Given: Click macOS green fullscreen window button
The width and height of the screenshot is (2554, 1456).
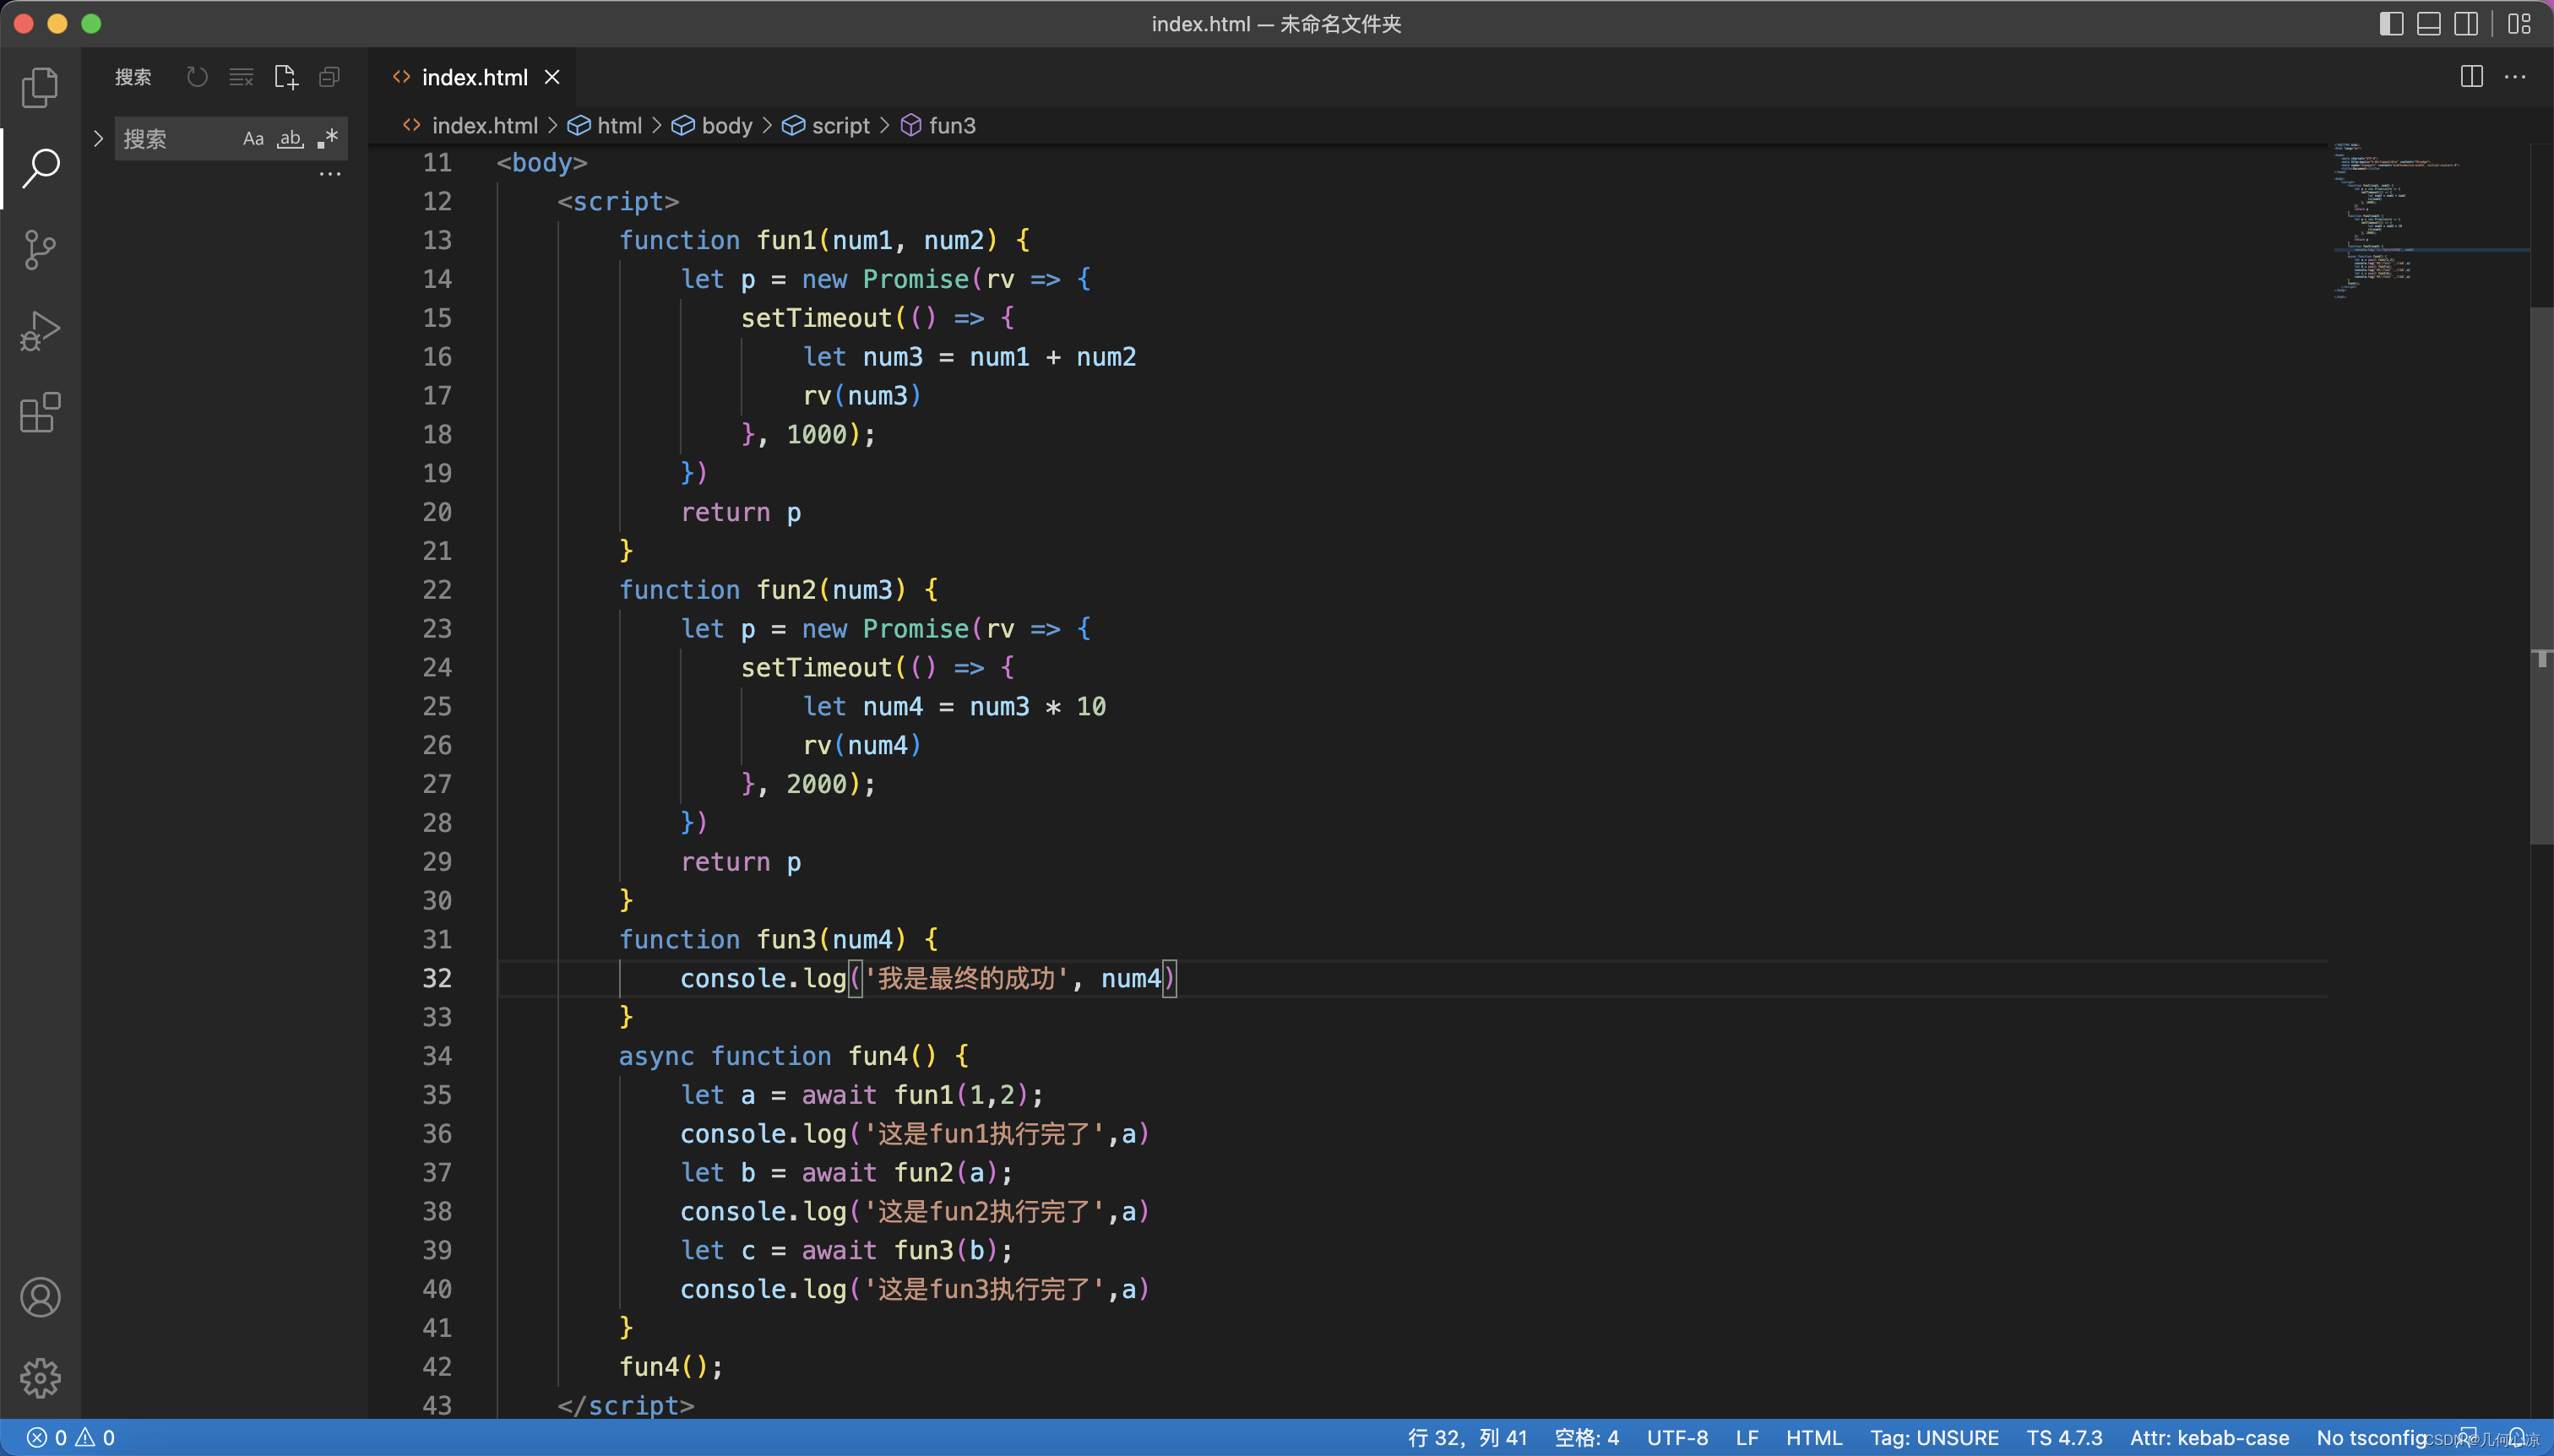Looking at the screenshot, I should 91,24.
